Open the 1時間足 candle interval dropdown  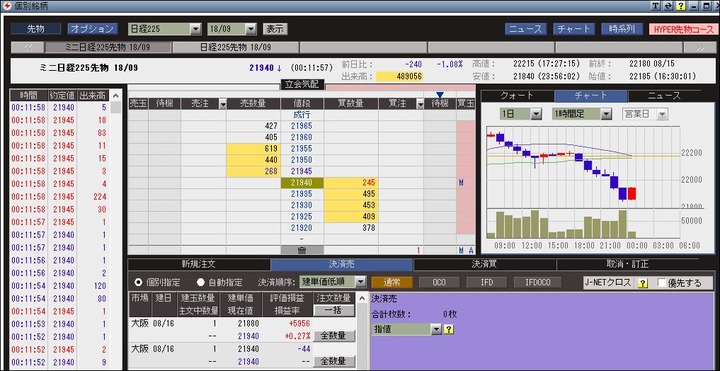click(607, 114)
